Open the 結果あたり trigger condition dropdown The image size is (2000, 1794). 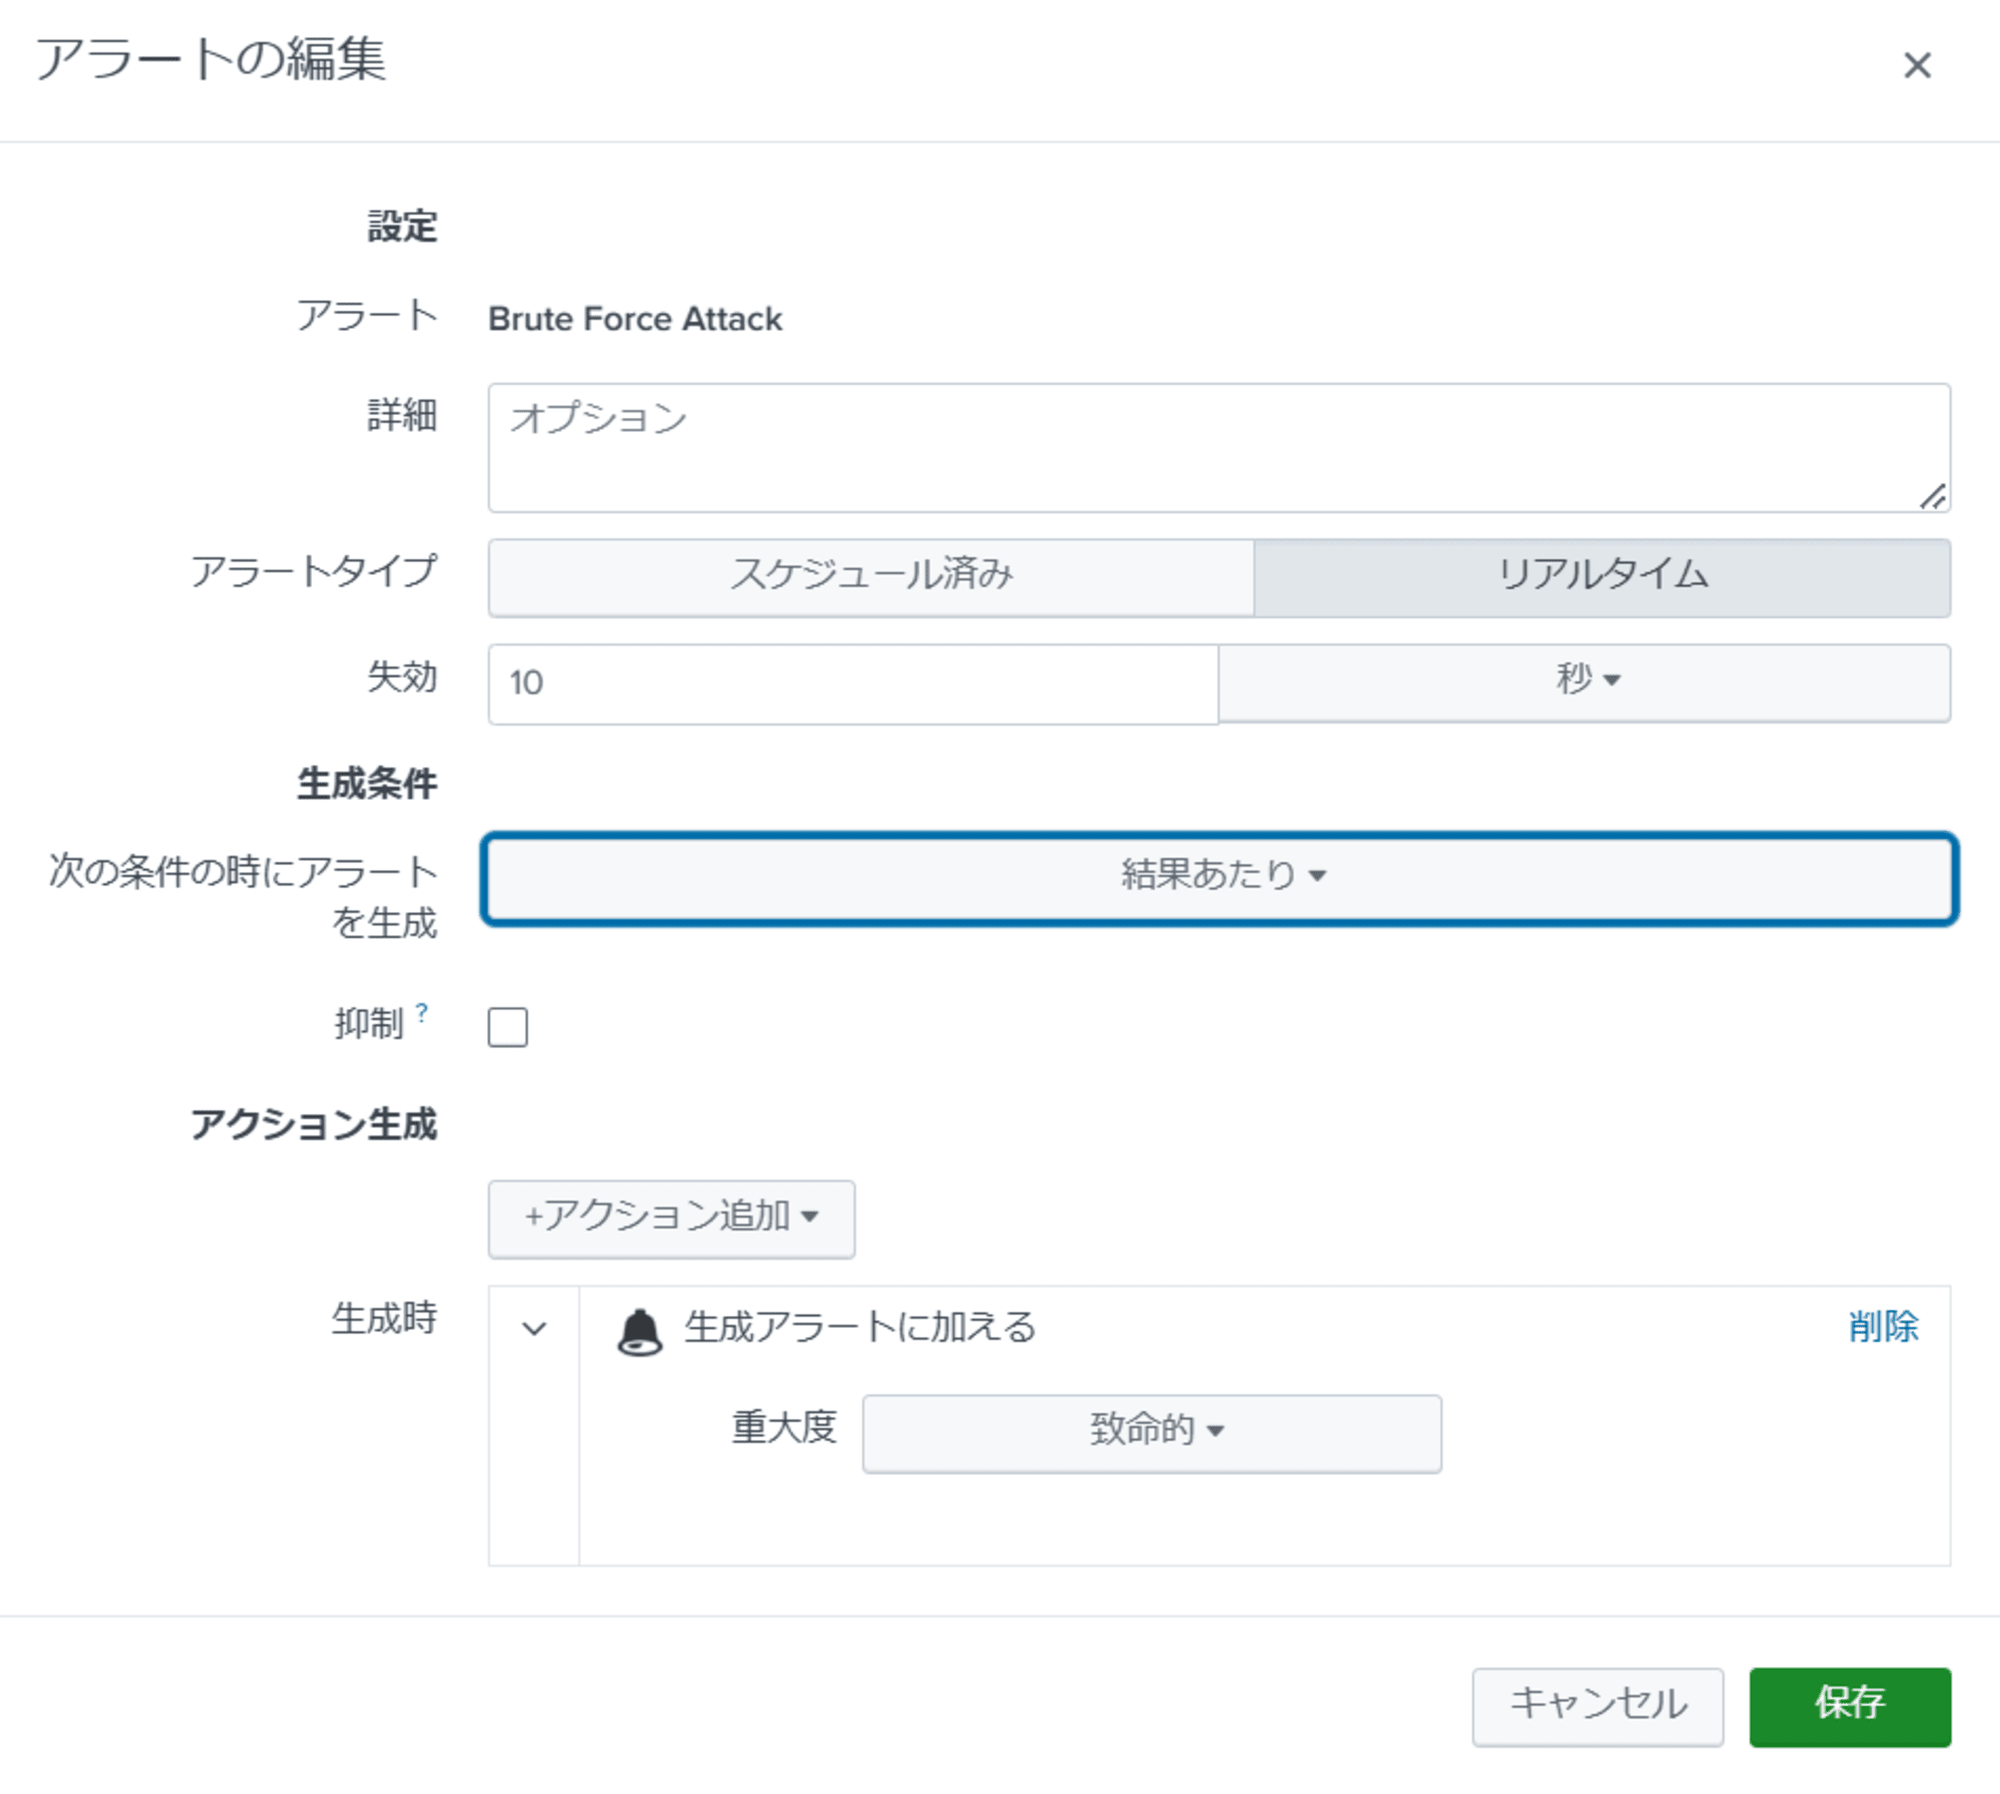point(1220,878)
